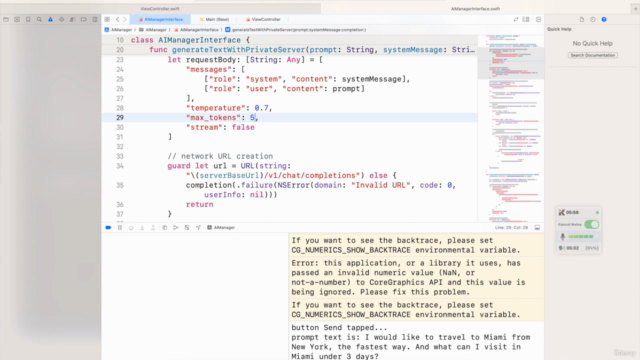Hide the debug area with panel icon
The height and width of the screenshot is (360, 640).
click(537, 227)
